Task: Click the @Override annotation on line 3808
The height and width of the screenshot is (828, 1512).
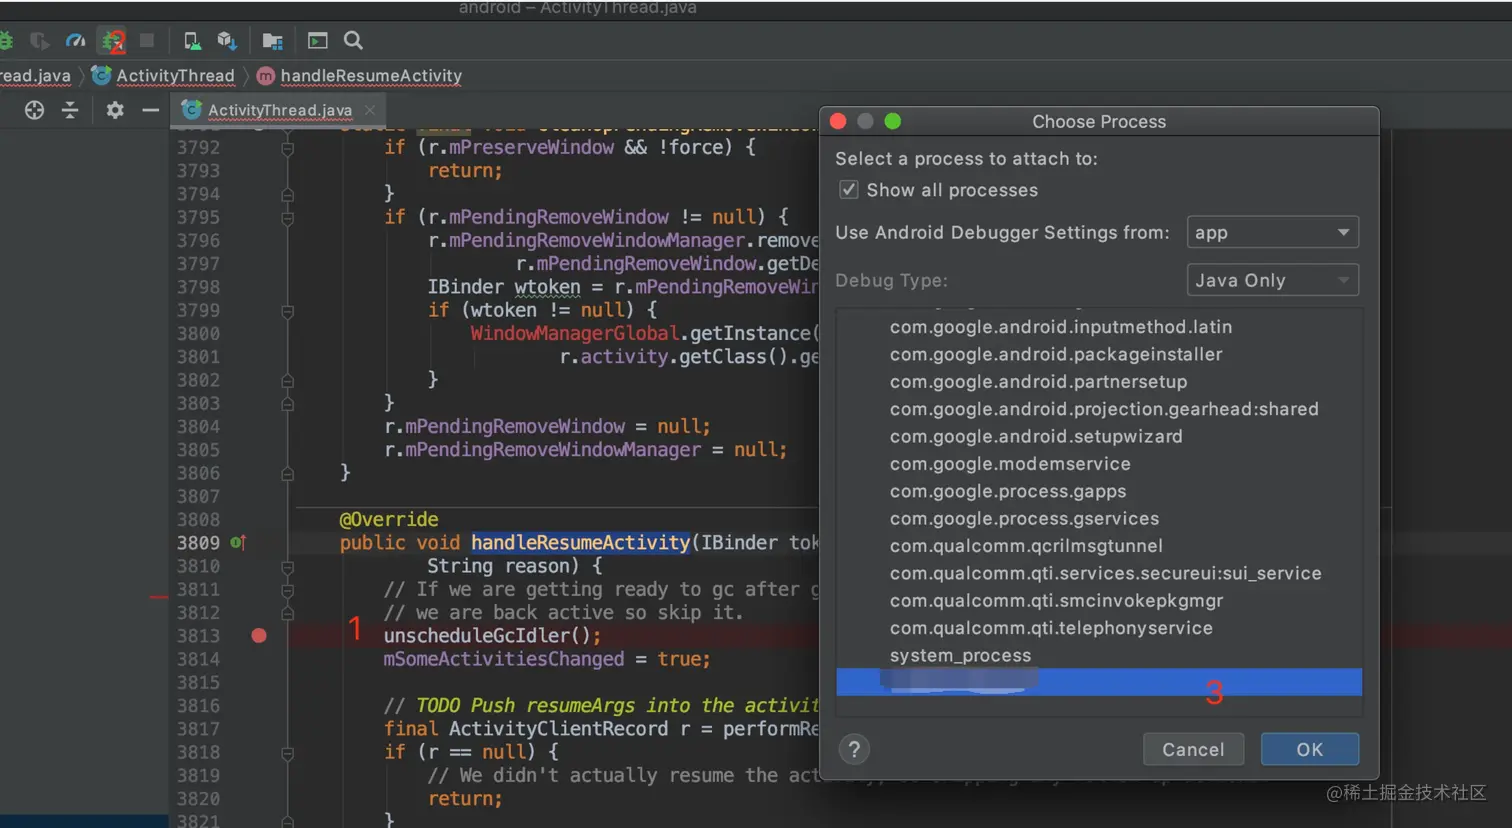Action: [389, 520]
